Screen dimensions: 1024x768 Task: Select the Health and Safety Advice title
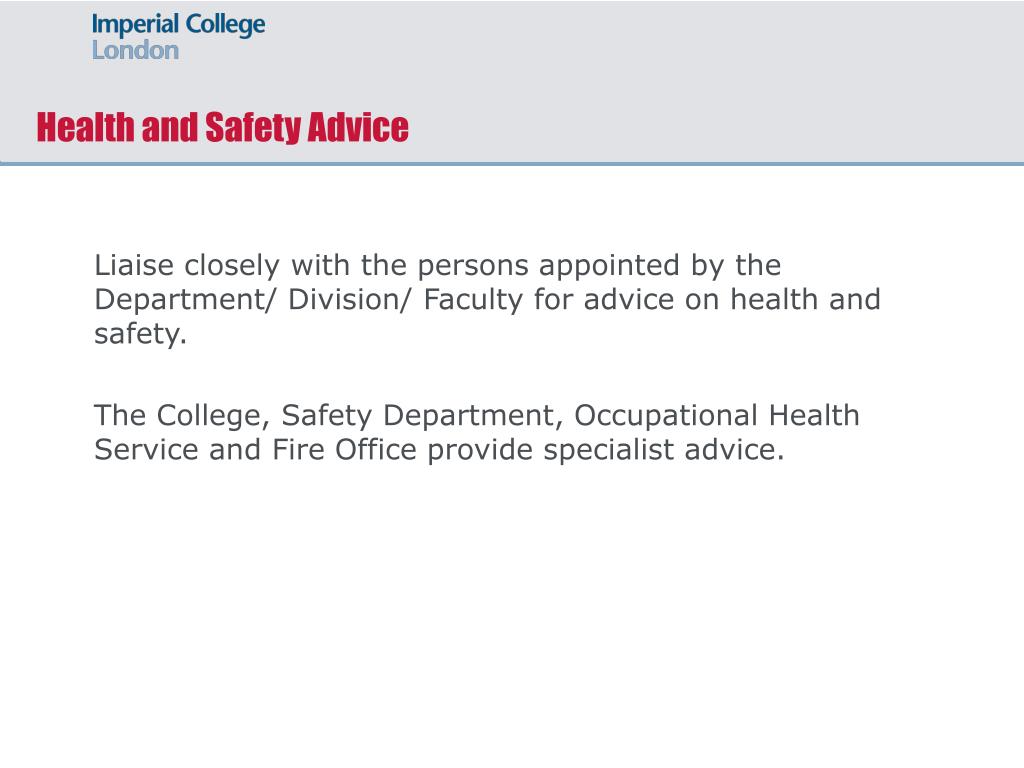[x=223, y=127]
